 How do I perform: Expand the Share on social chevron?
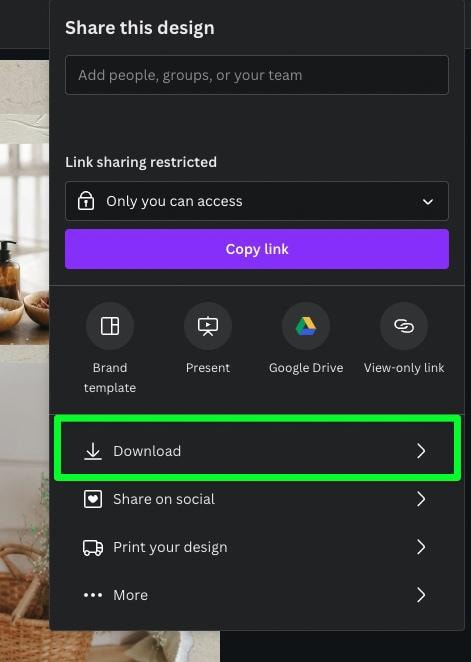(x=421, y=499)
